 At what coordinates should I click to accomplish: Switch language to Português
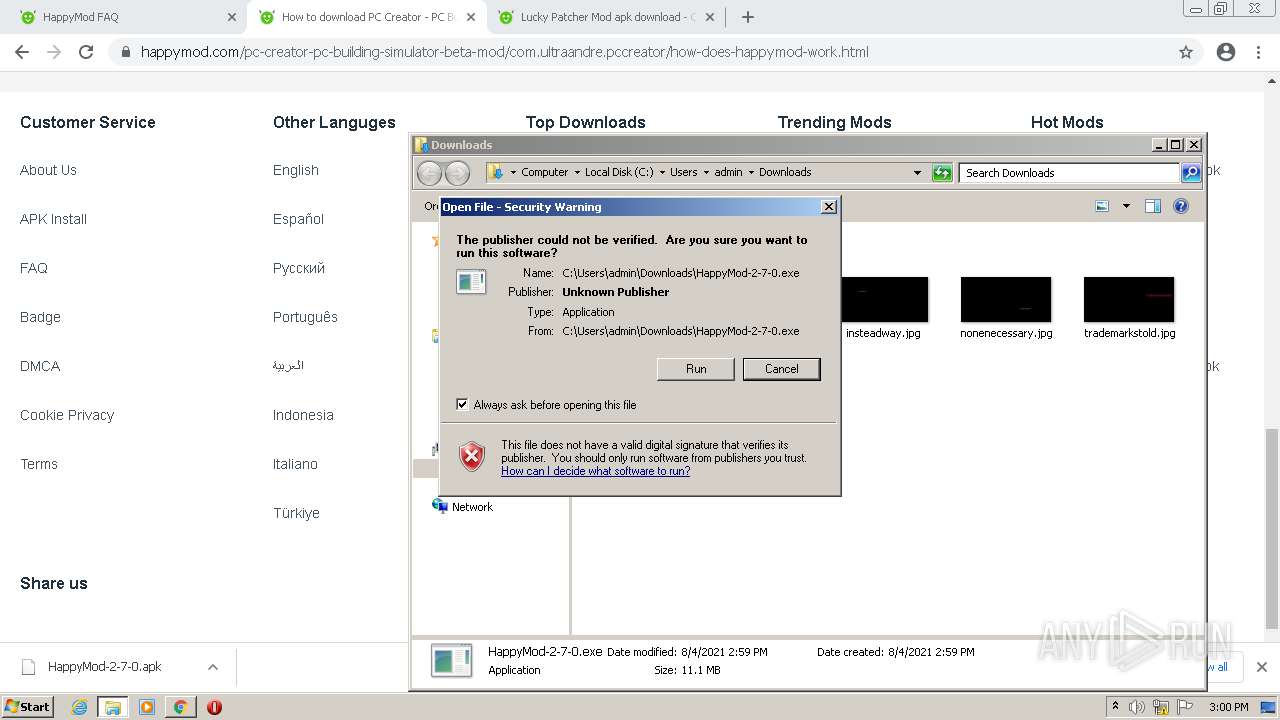(x=305, y=317)
